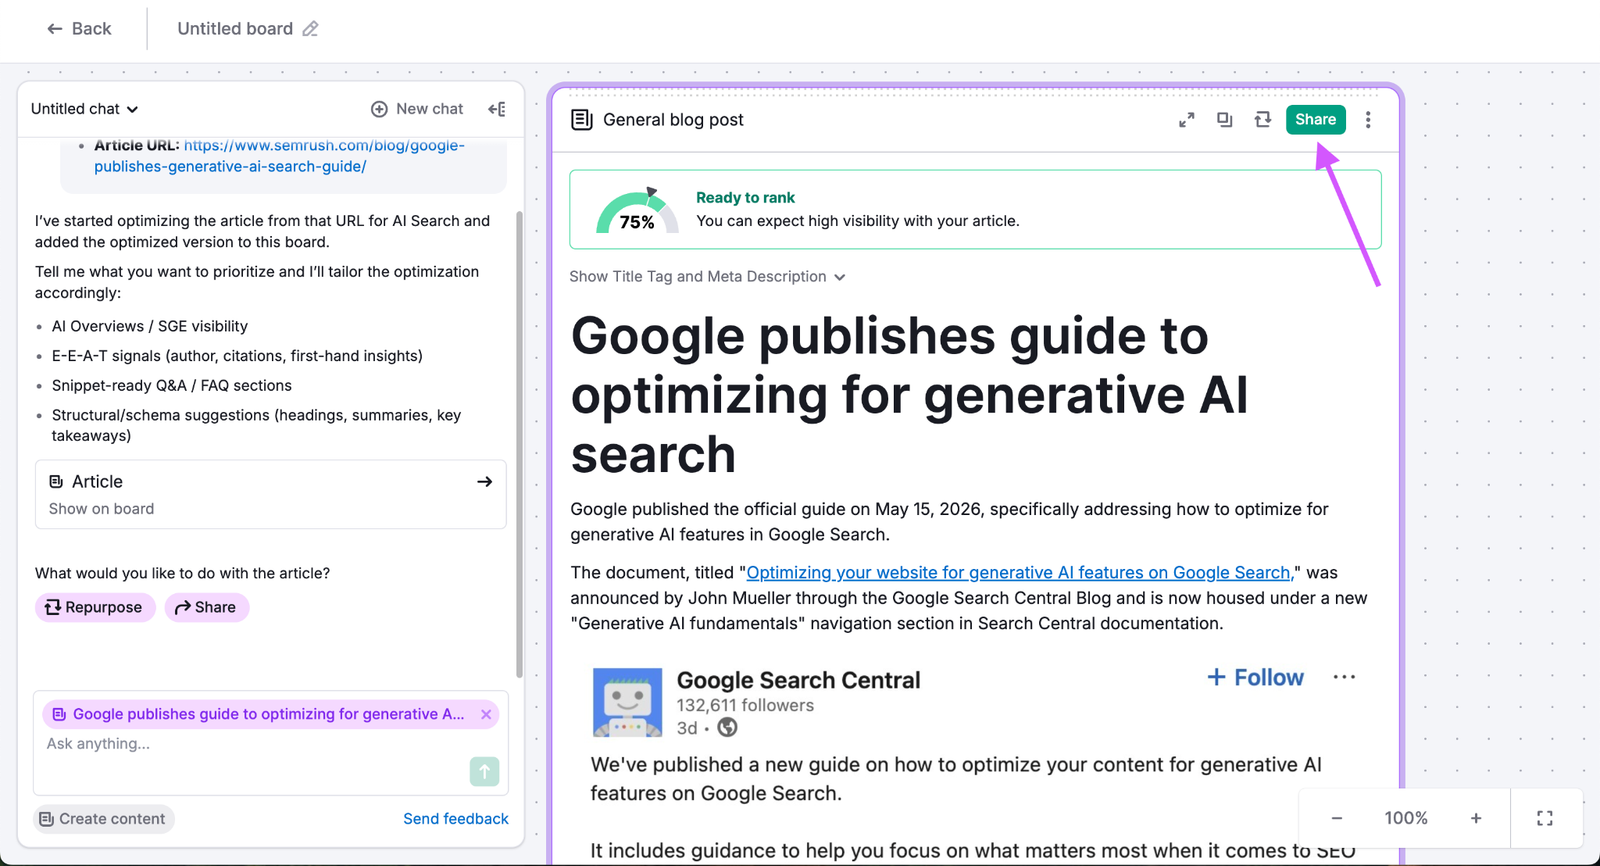Send the chat message arrow button
Screen dimensions: 1600x866
(x=484, y=771)
